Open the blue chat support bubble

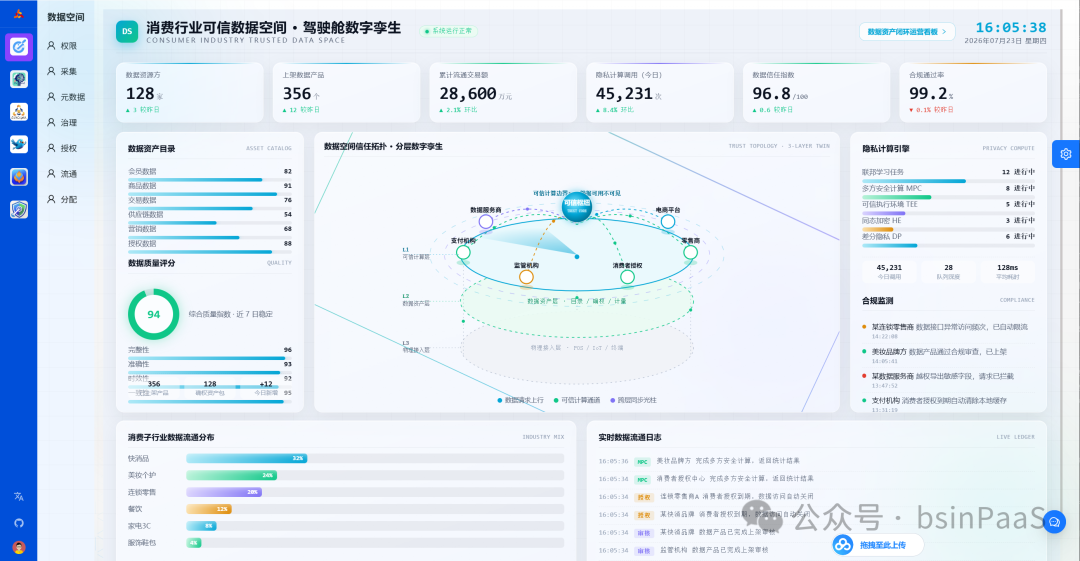1054,522
